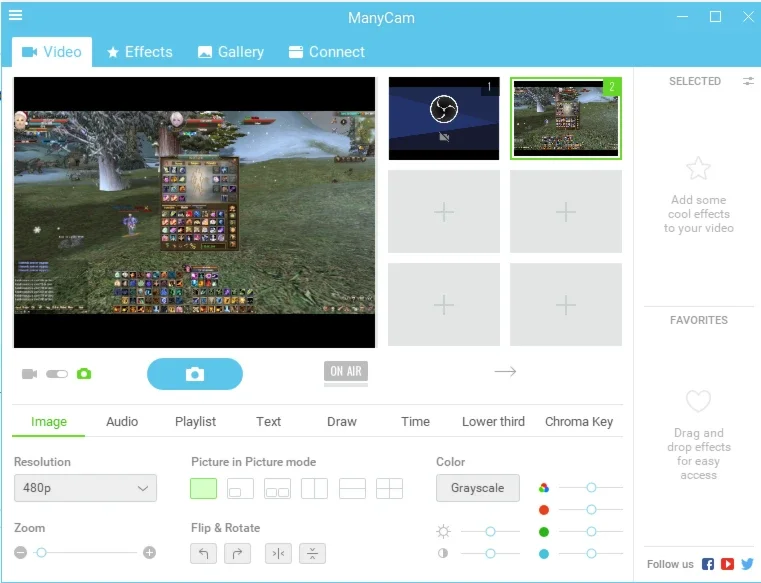Select two small insets picture layout

click(278, 488)
